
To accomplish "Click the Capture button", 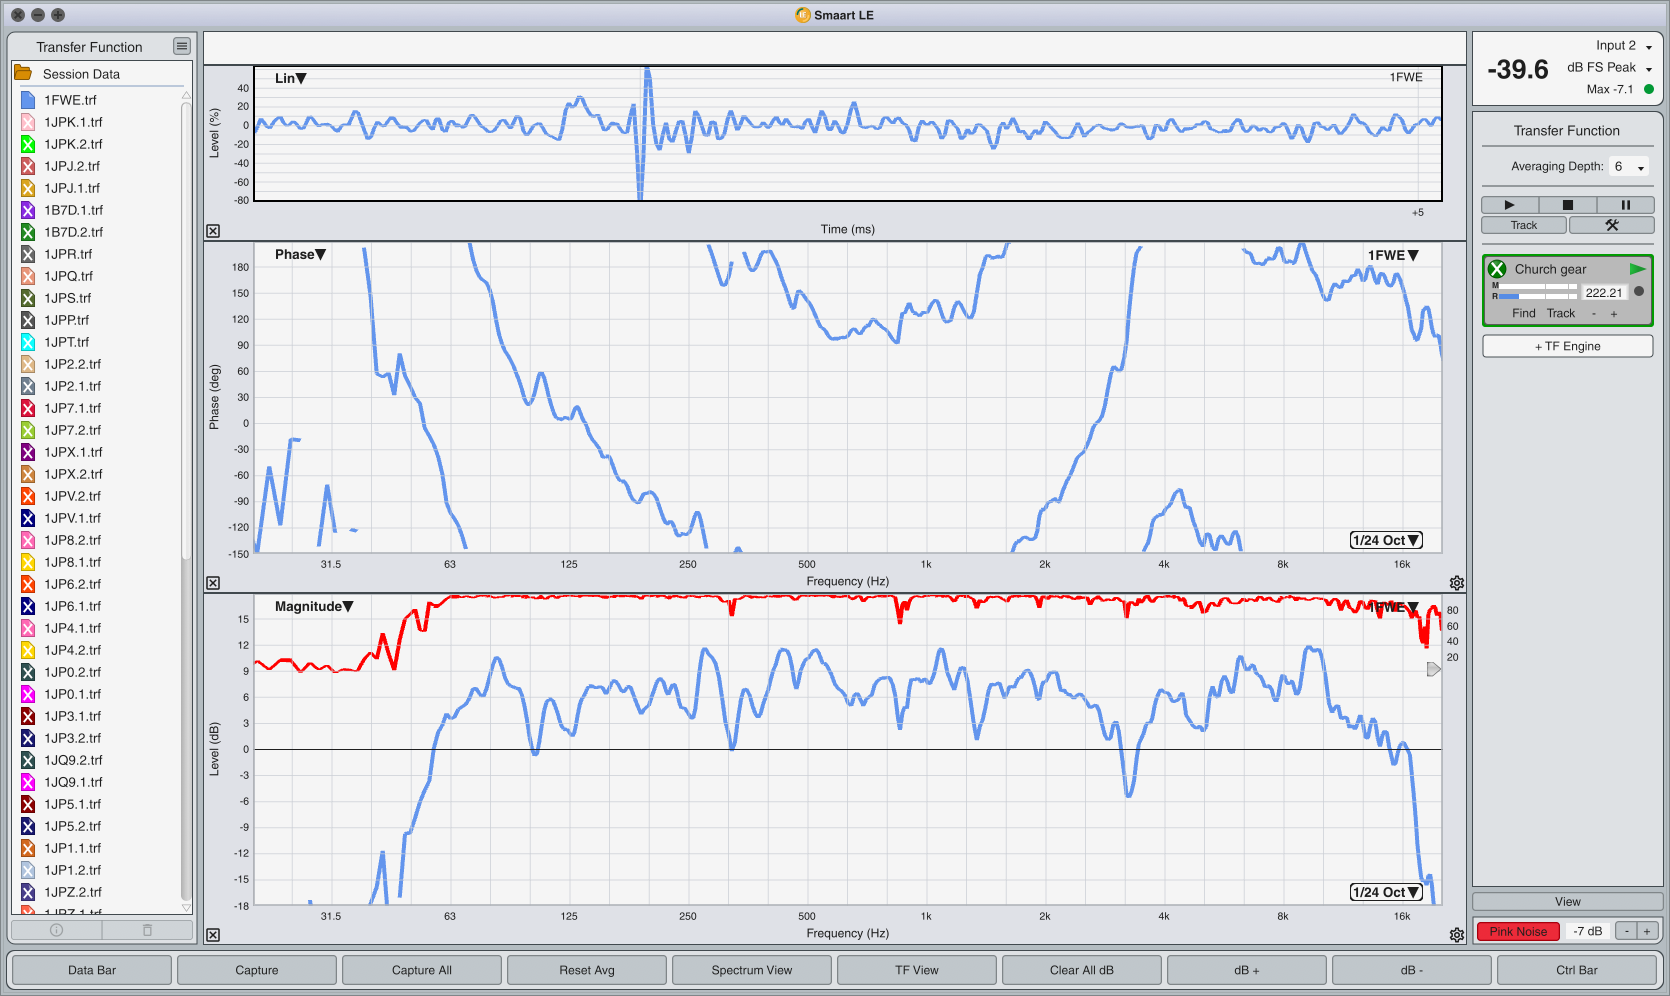I will tap(257, 970).
